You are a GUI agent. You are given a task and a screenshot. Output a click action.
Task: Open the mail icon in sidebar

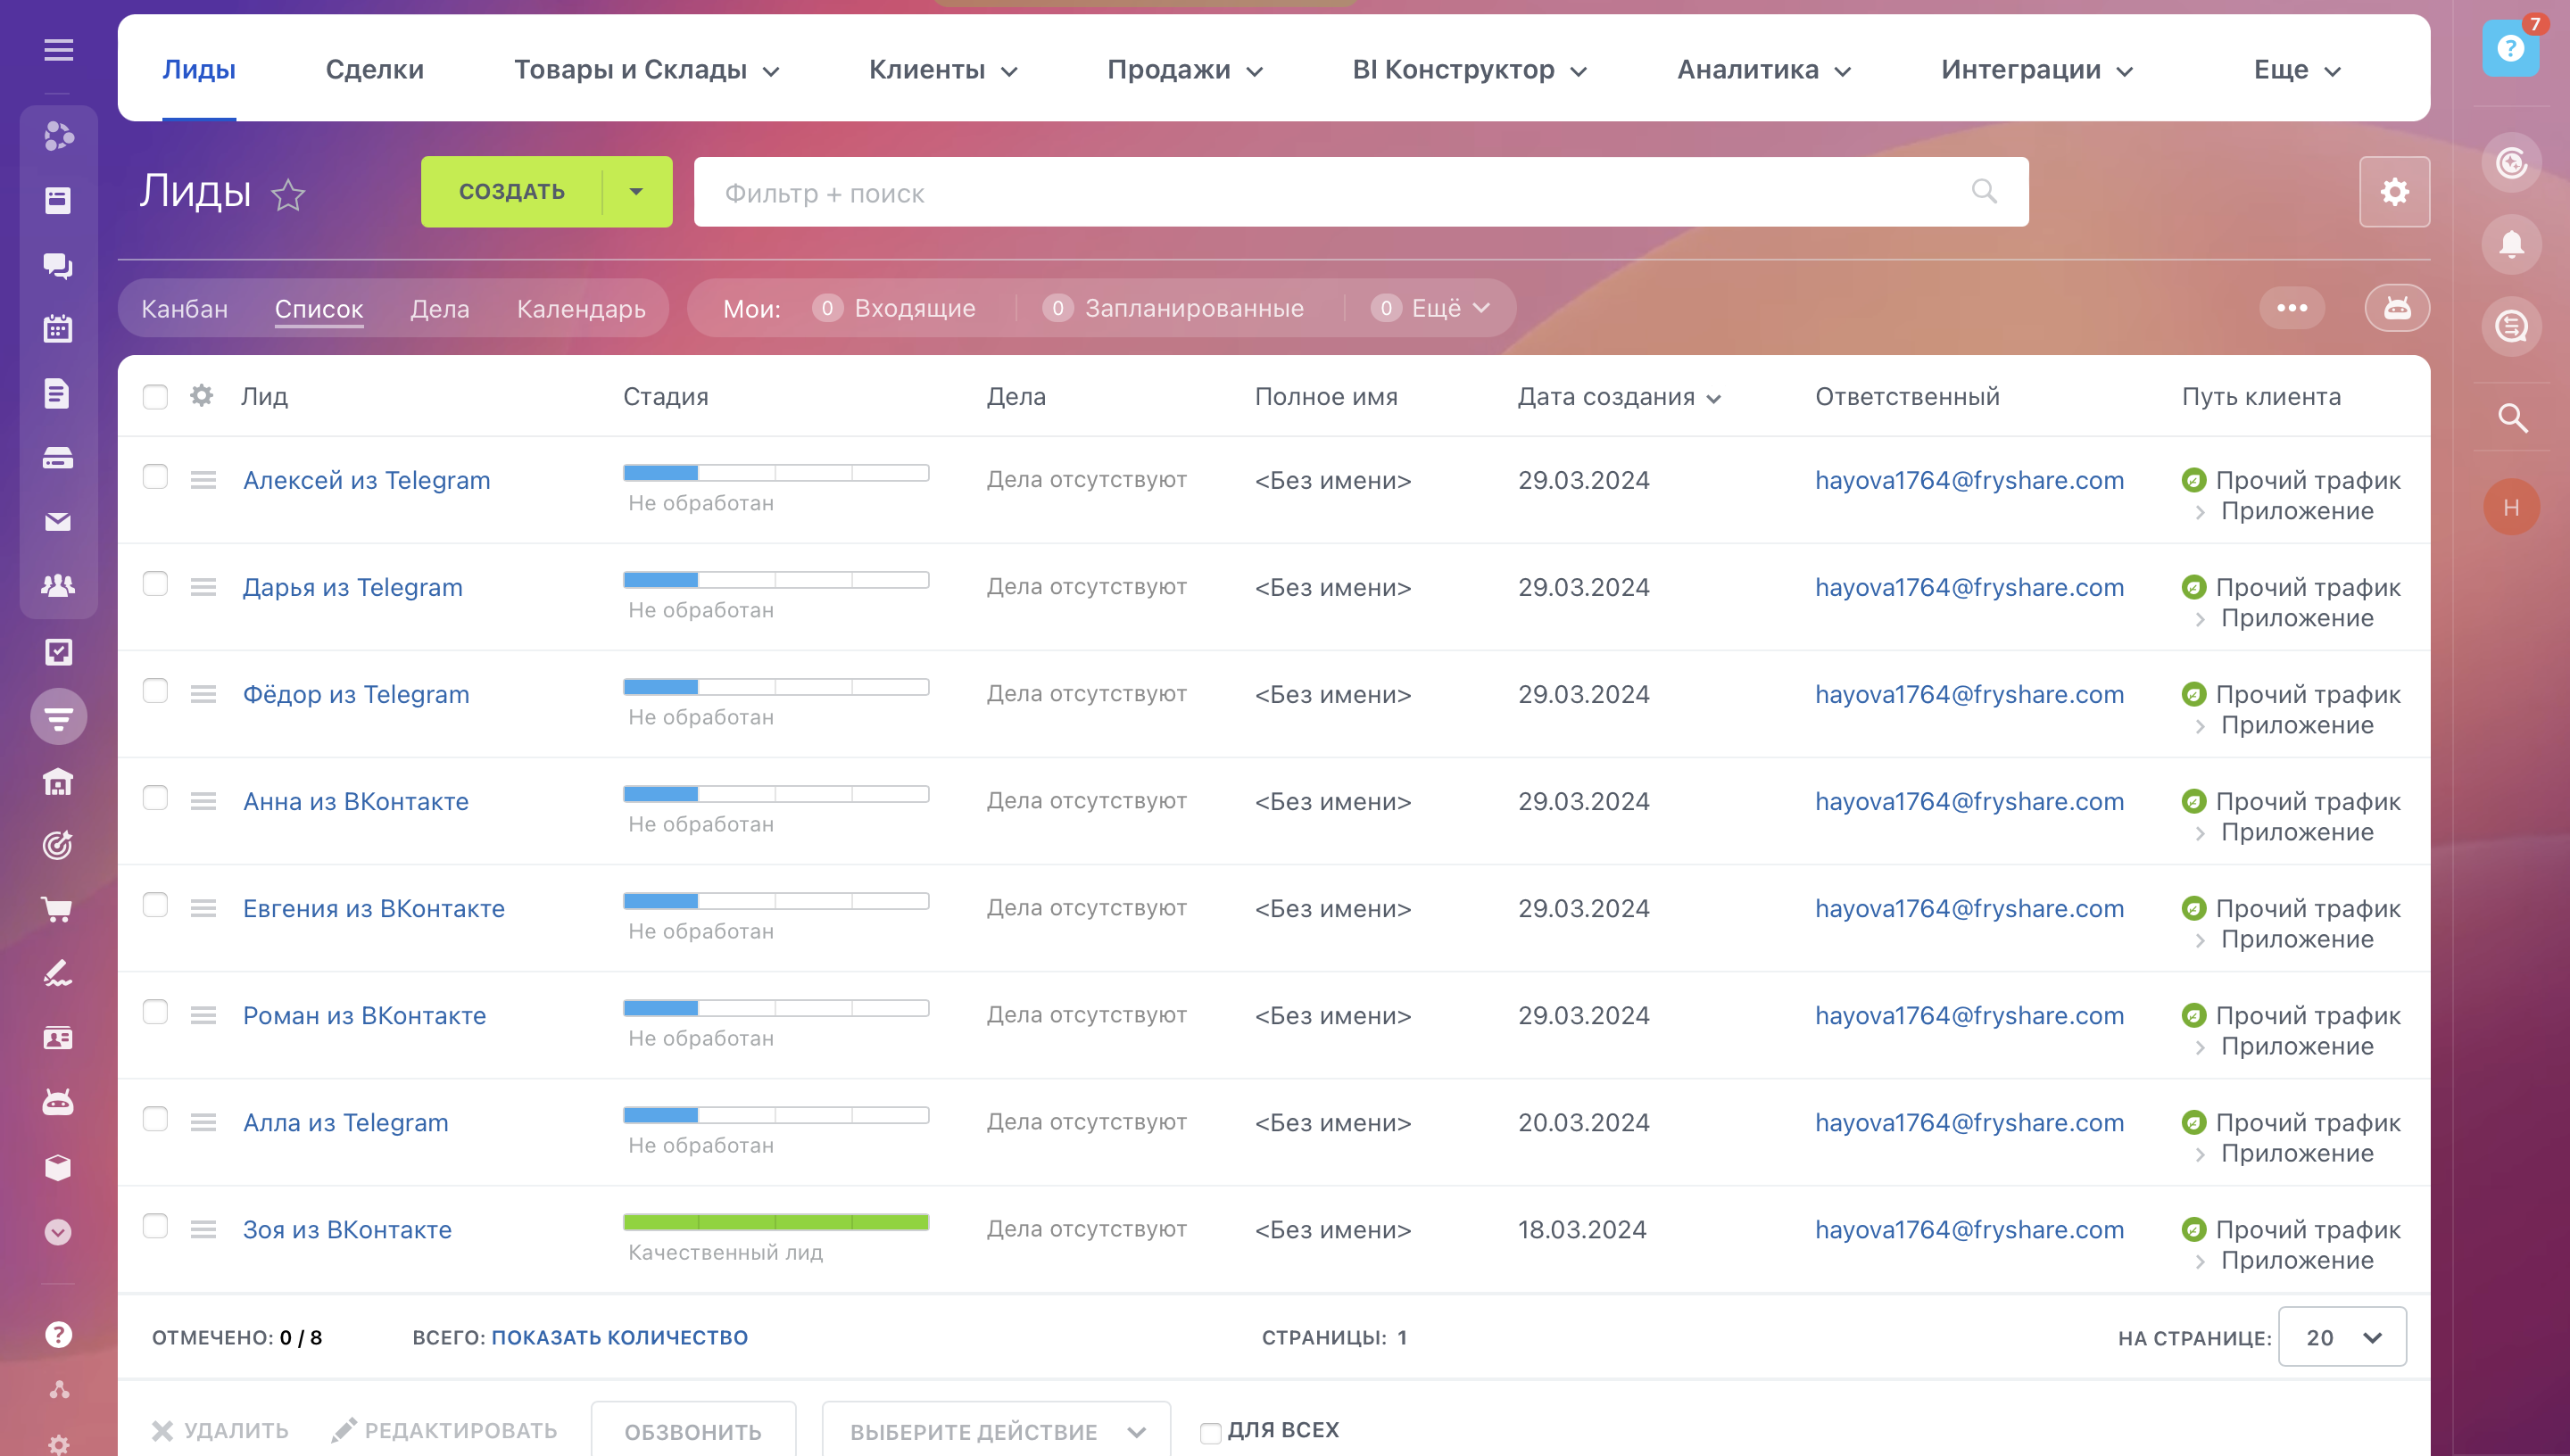[58, 522]
